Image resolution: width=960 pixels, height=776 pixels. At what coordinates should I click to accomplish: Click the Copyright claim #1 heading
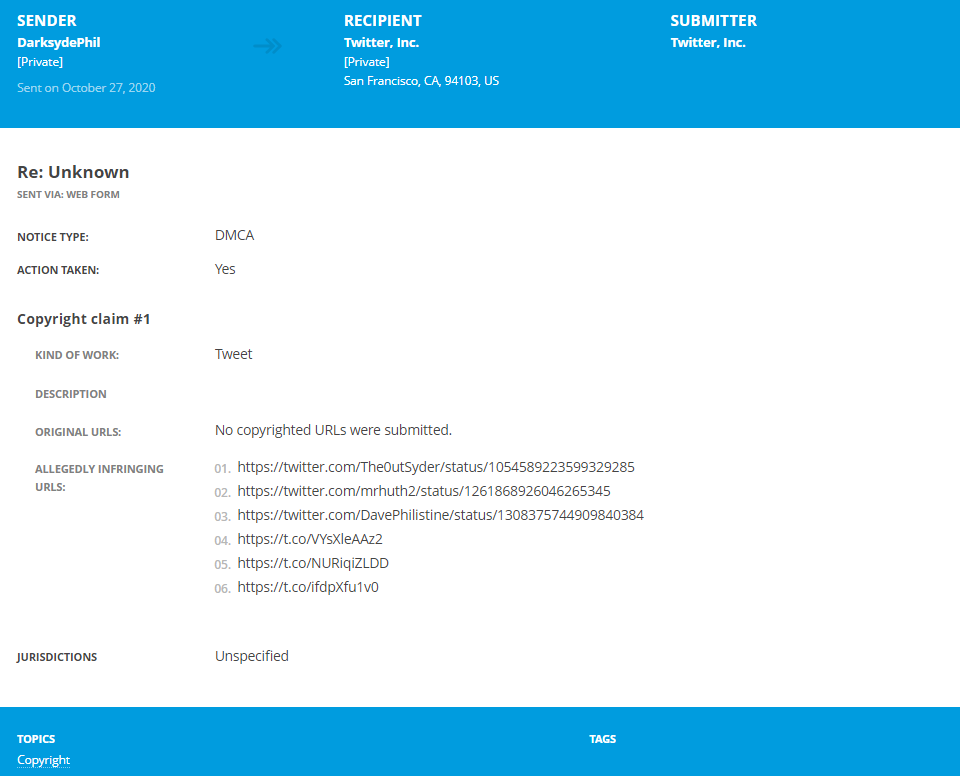coord(83,319)
